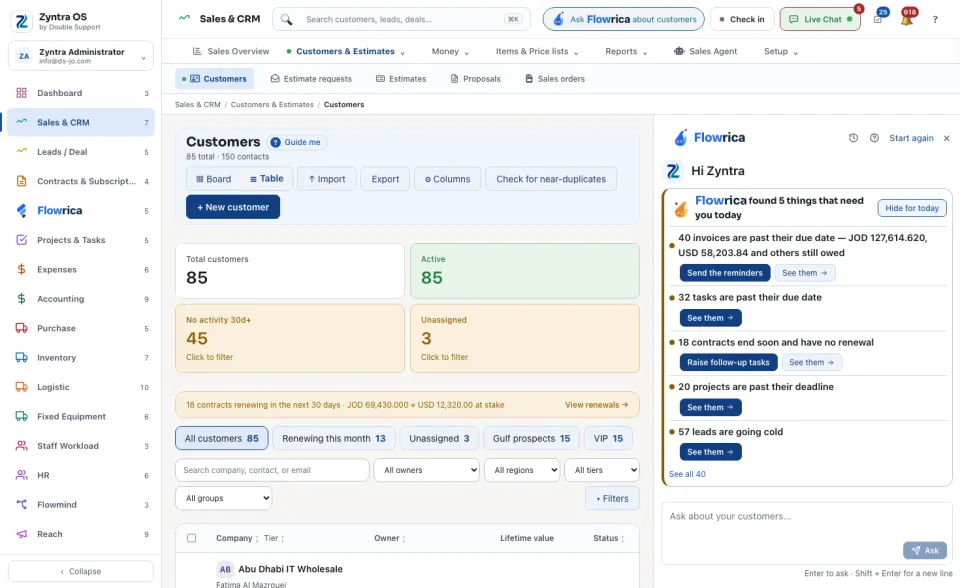The image size is (960, 588).
Task: Open the All tiers dropdown
Action: point(602,470)
